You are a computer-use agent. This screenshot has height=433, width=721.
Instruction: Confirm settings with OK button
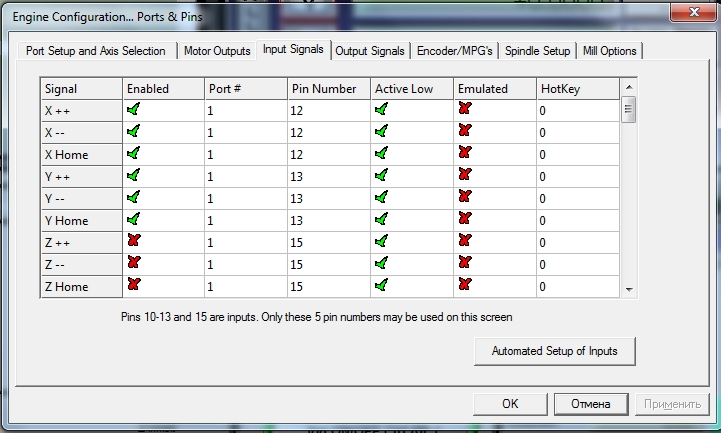point(510,404)
